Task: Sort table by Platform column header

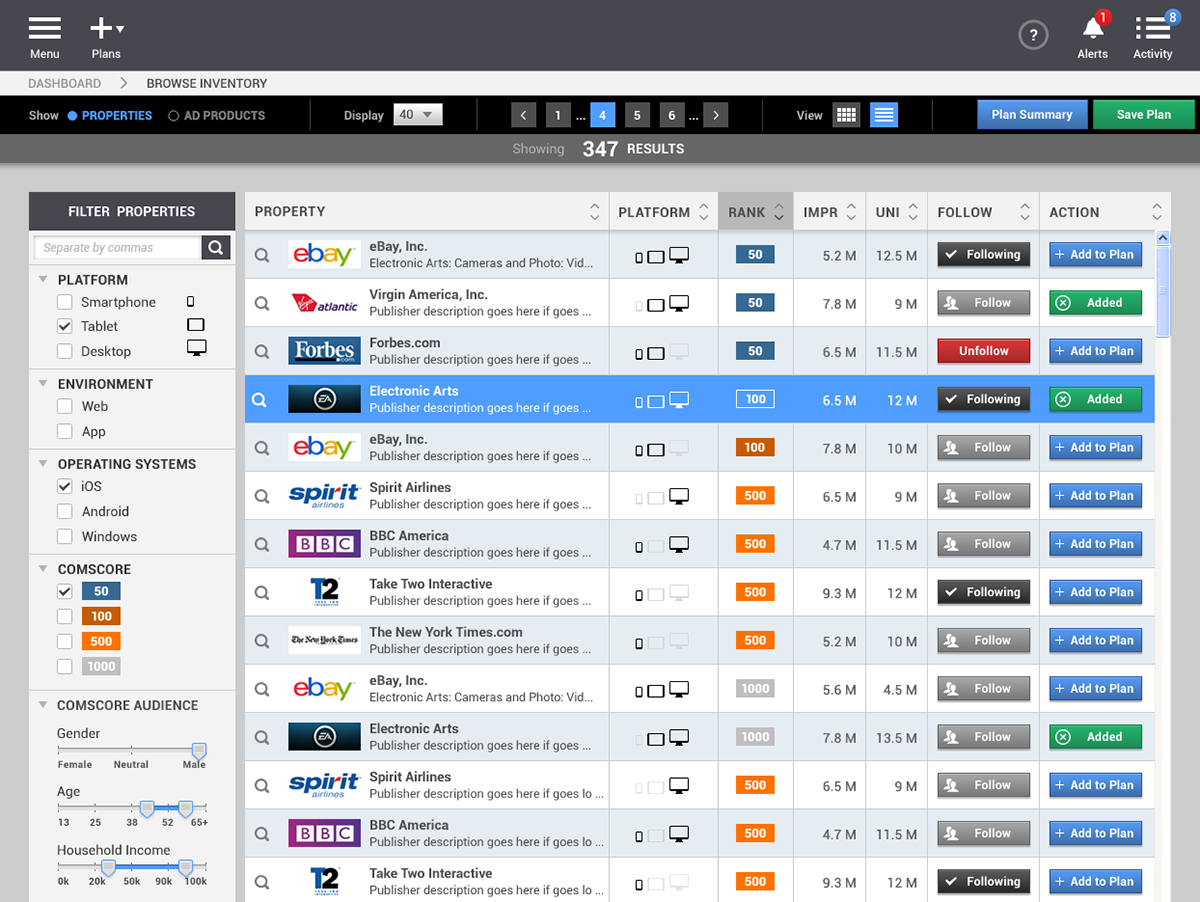Action: 663,212
